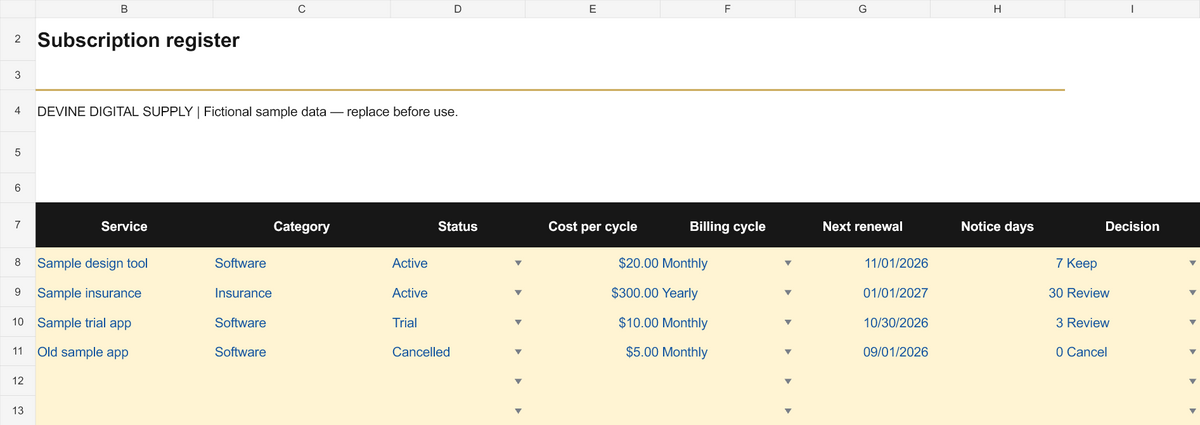Open Status dropdown for Sample trial app
The height and width of the screenshot is (425, 1200).
click(x=517, y=323)
